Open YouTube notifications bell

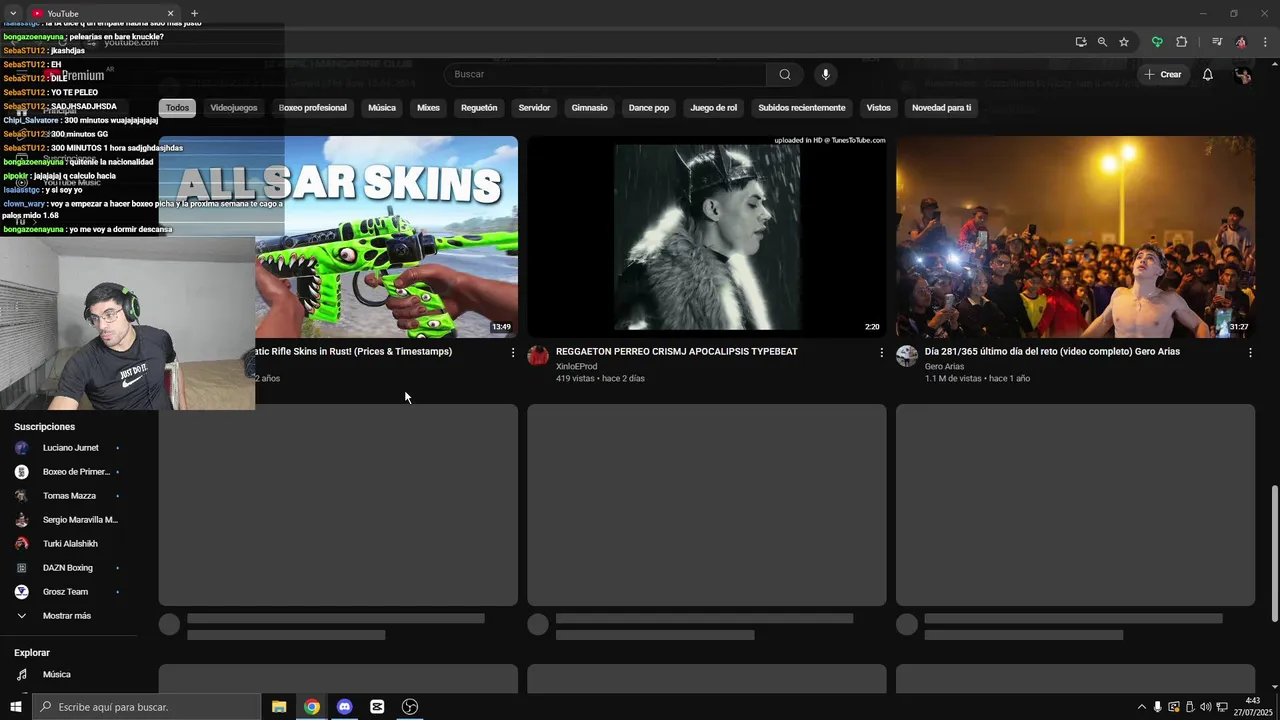pos(1207,74)
